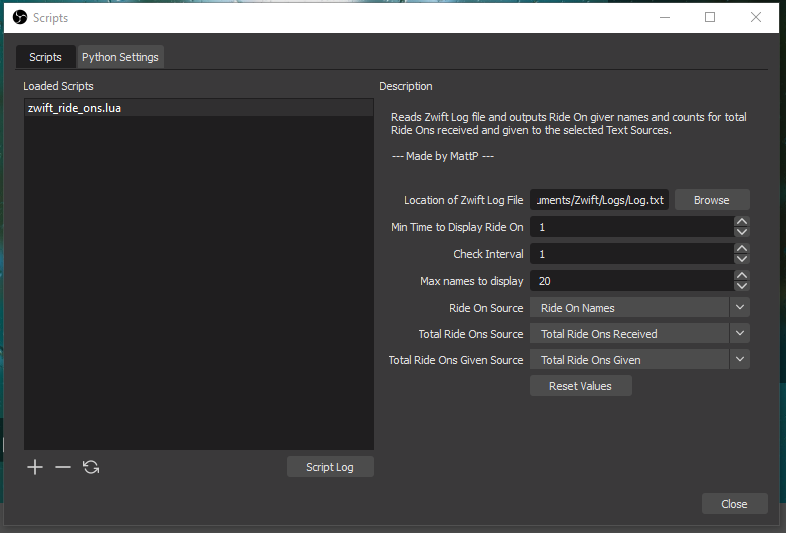The width and height of the screenshot is (786, 533).
Task: Open the Script Log
Action: 329,467
